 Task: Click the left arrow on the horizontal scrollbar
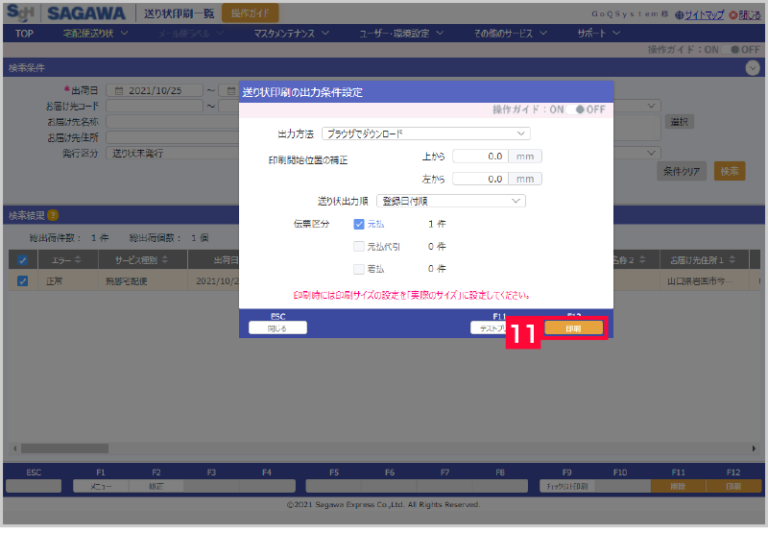[12, 449]
